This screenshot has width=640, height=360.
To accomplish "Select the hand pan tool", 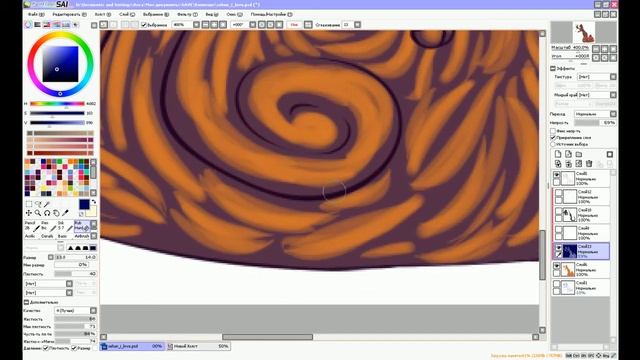I will pyautogui.click(x=56, y=213).
